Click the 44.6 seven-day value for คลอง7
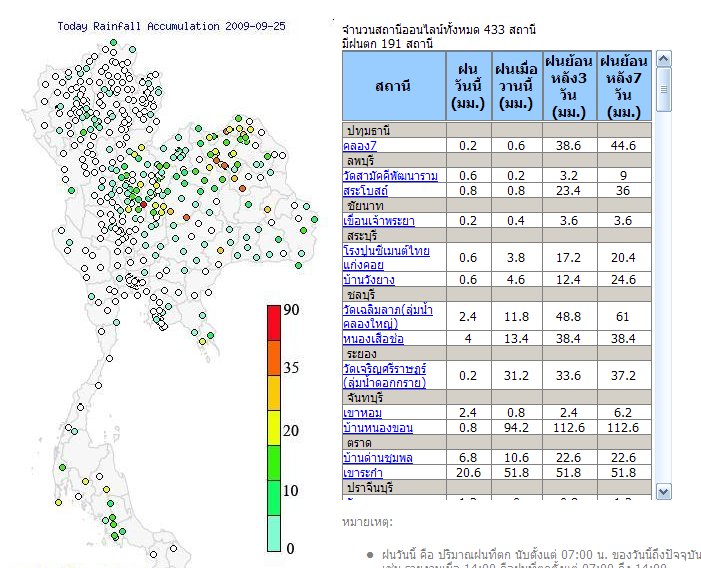Screen dimensions: 701x568 pos(623,146)
